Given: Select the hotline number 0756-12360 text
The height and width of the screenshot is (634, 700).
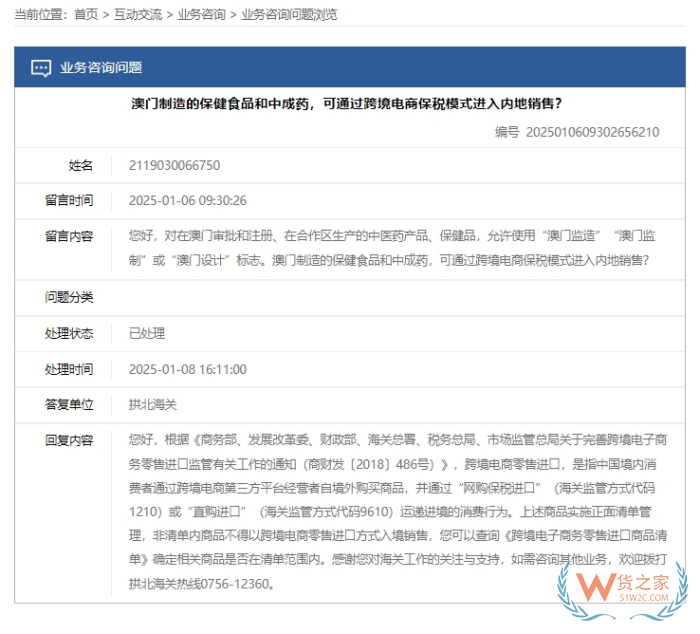Looking at the screenshot, I should point(235,584).
